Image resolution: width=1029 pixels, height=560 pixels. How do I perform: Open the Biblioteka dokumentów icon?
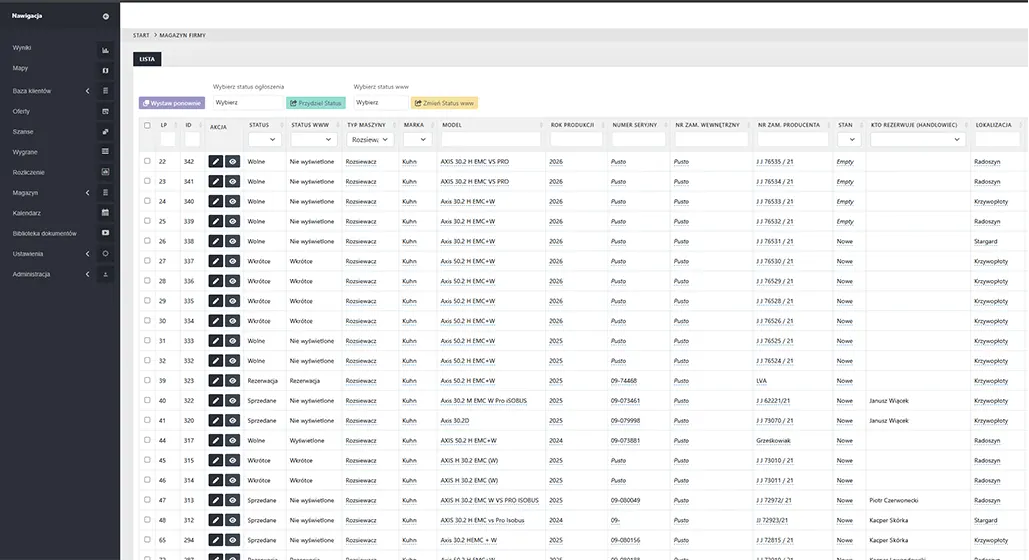[106, 233]
